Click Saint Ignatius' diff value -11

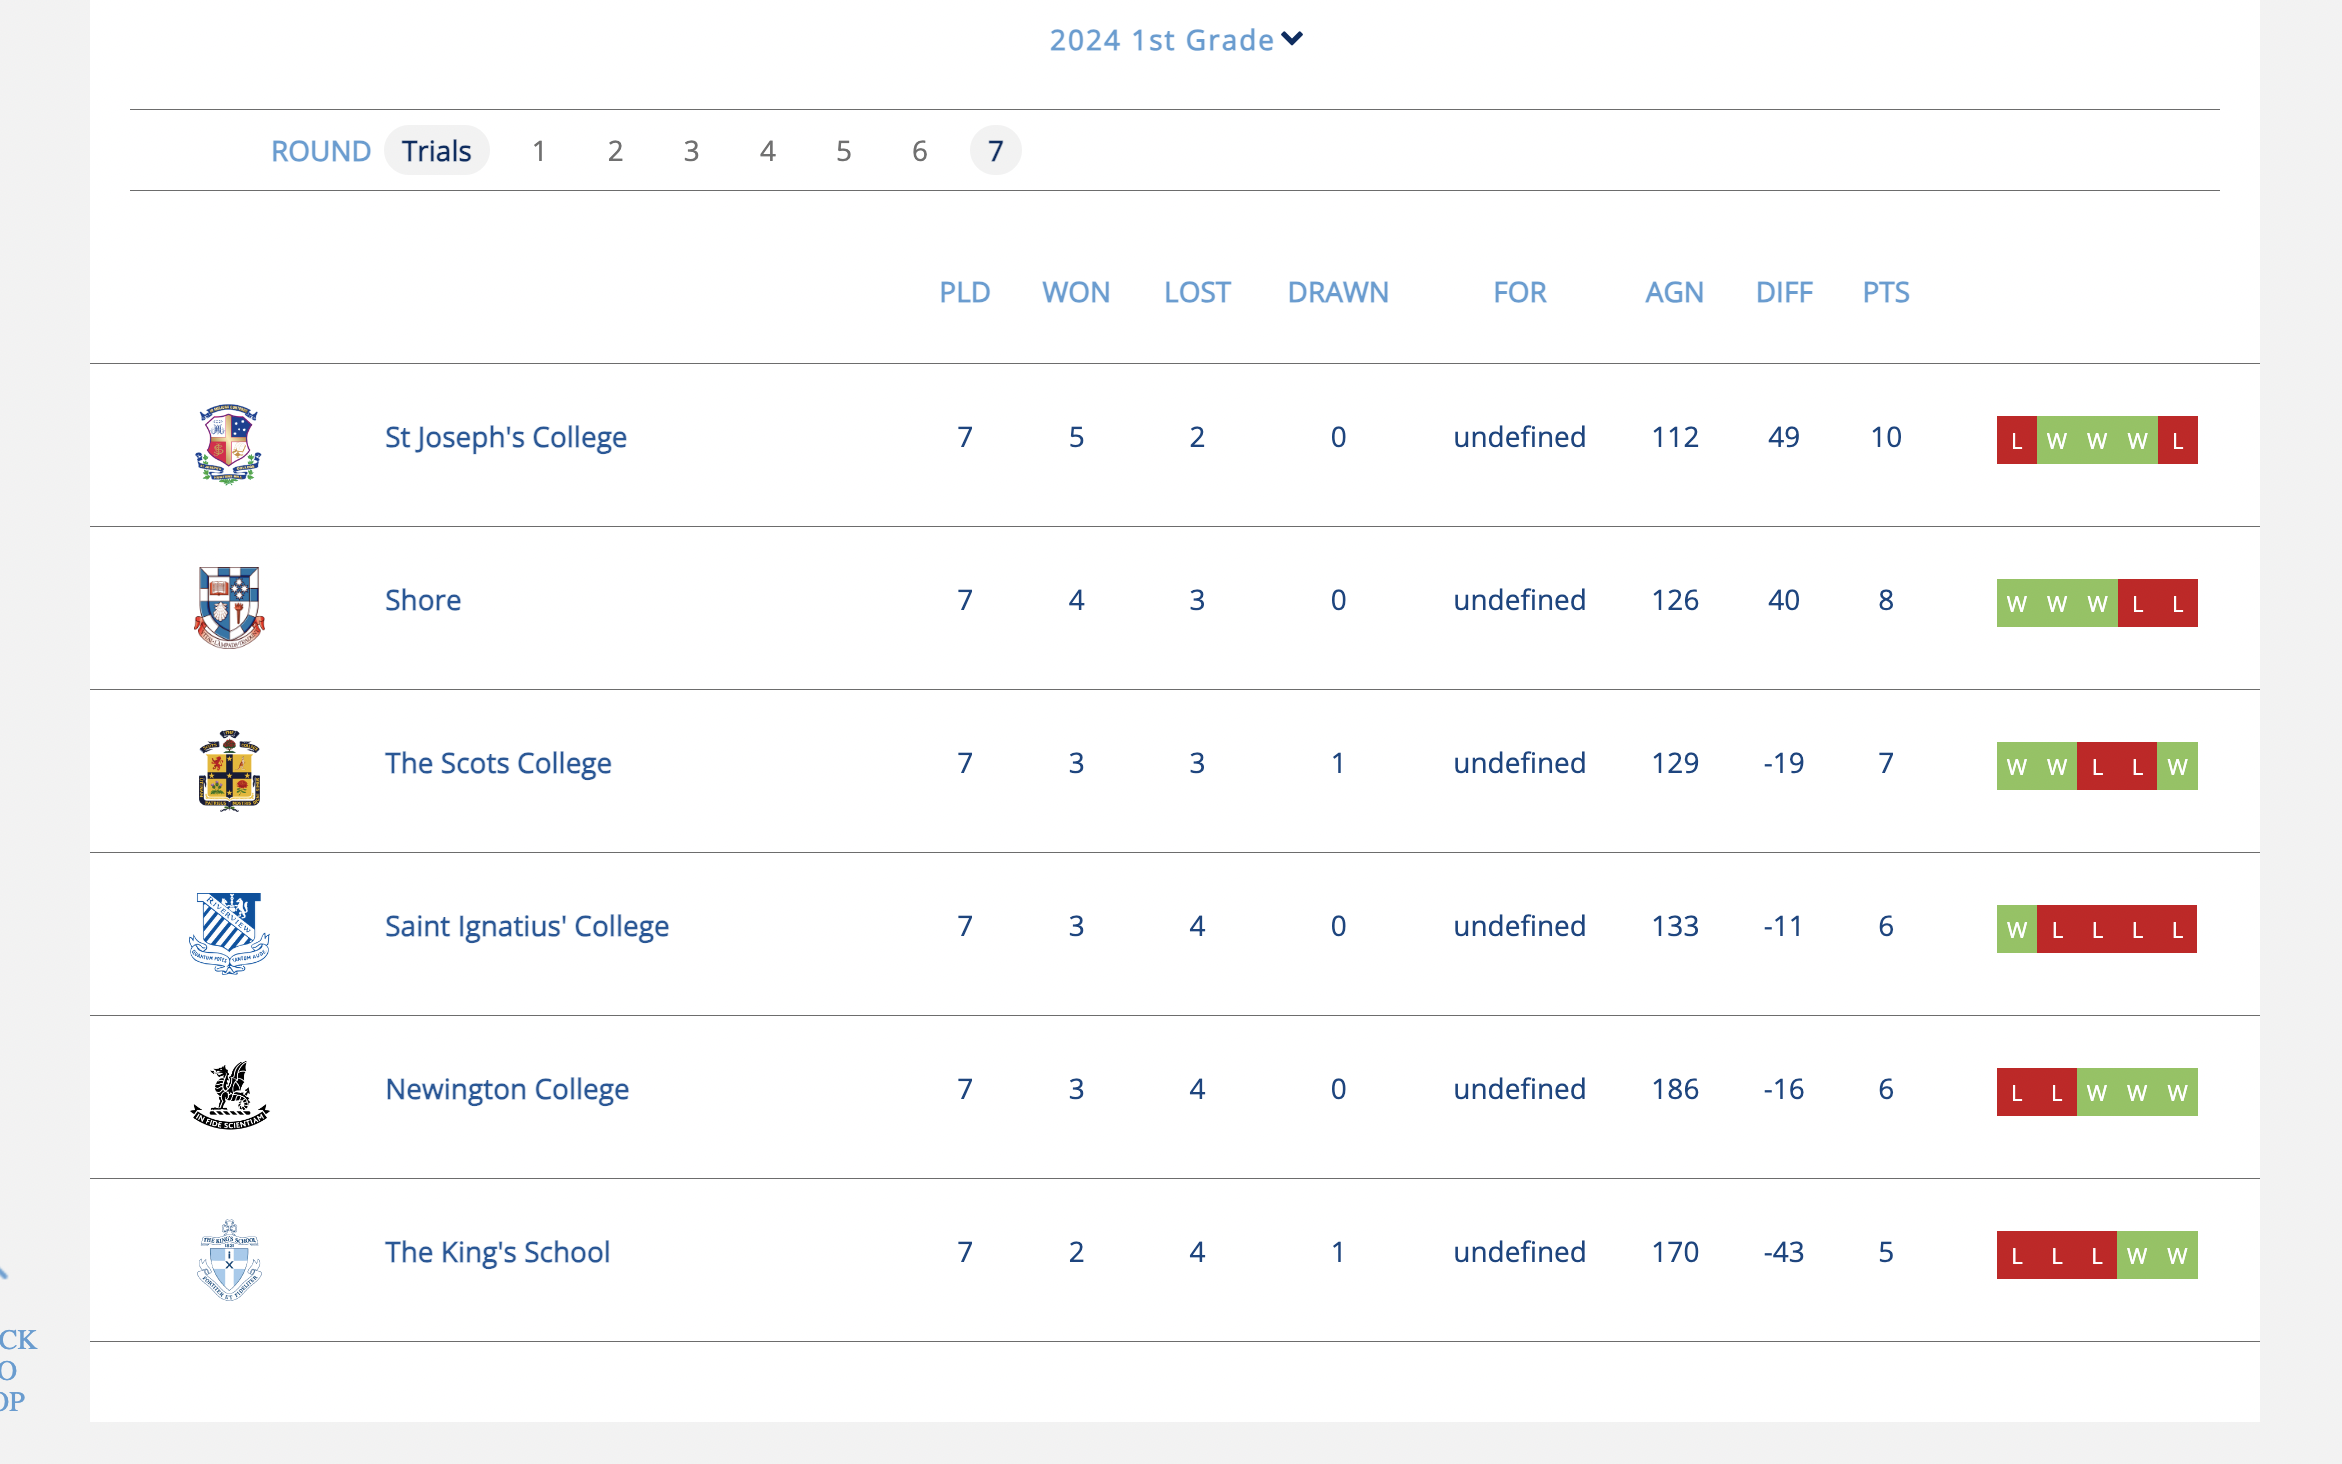tap(1784, 926)
